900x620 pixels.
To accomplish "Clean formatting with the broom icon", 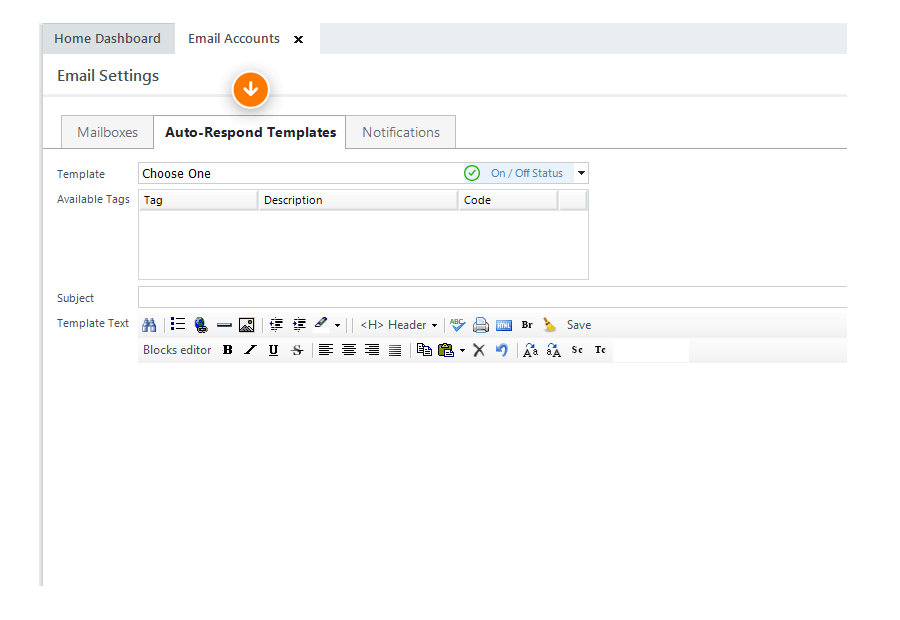I will coord(550,325).
